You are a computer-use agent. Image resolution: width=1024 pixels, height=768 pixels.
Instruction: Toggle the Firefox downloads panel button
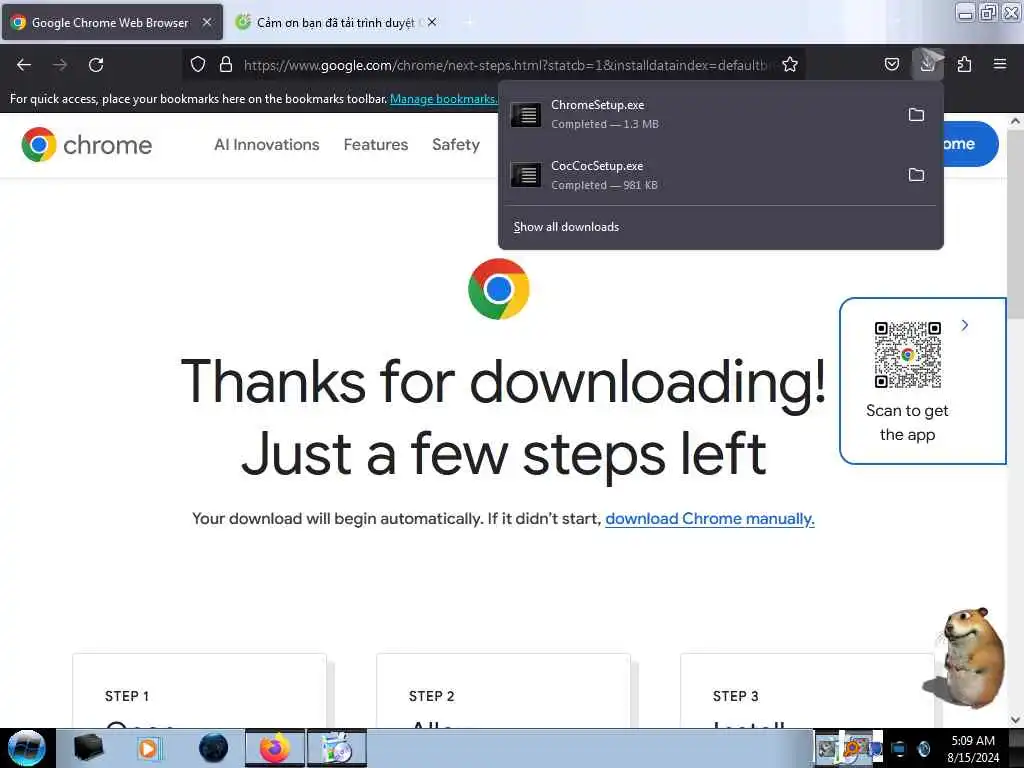tap(927, 64)
